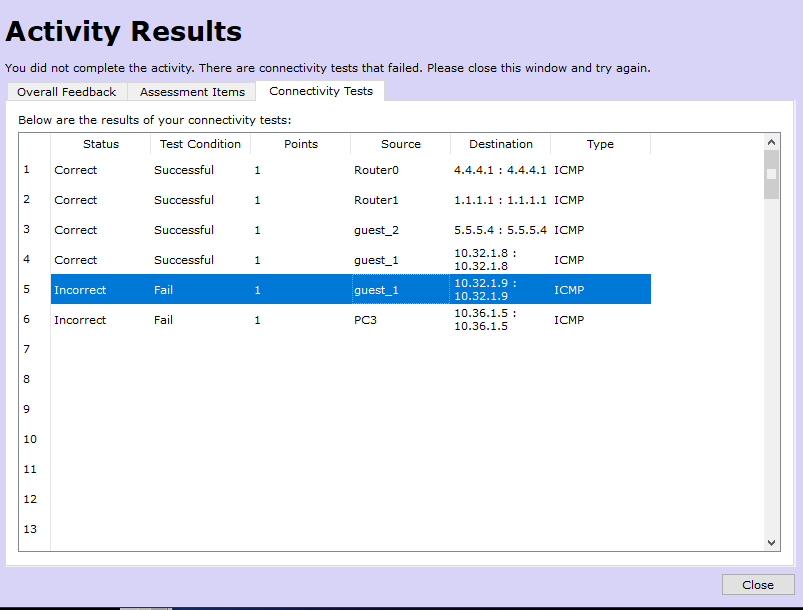Click the Incorrect status in PC3 row

[100, 320]
